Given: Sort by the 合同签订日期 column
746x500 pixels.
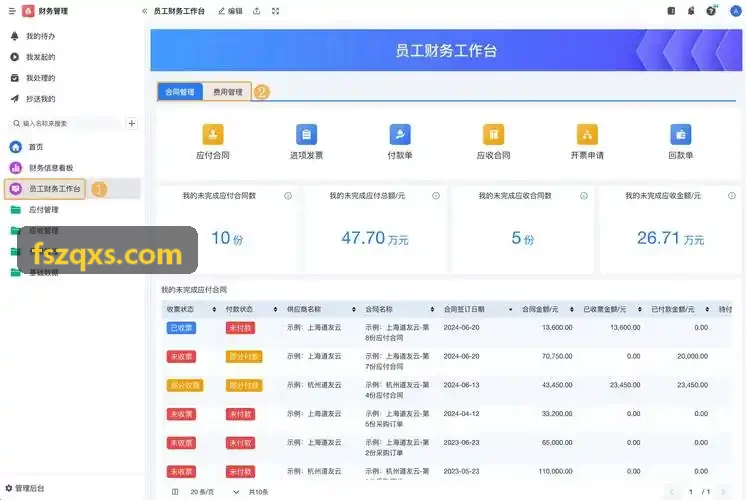Looking at the screenshot, I should [510, 309].
